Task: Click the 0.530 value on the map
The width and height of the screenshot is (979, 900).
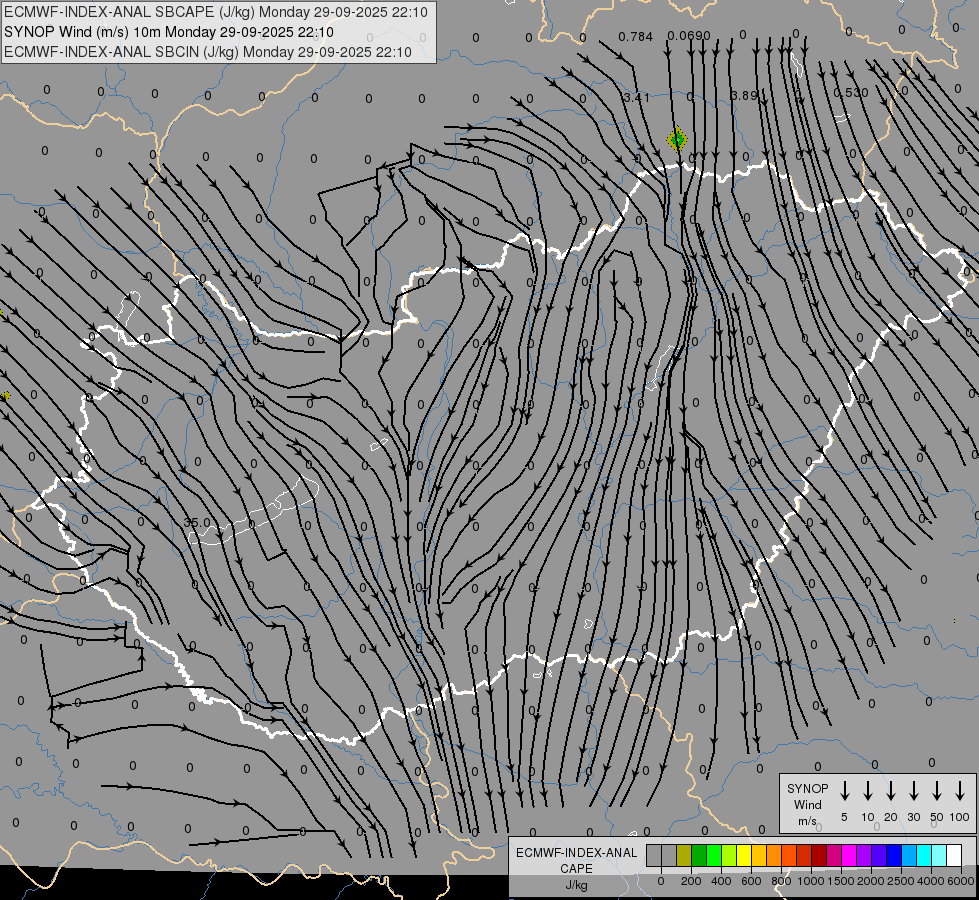Action: 850,92
